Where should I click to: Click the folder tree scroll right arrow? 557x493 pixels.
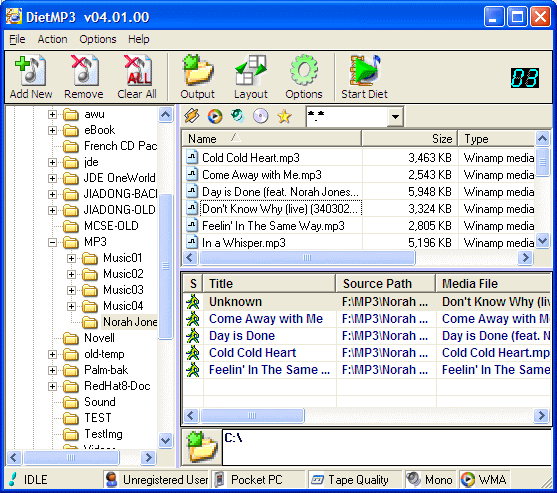tap(148, 457)
